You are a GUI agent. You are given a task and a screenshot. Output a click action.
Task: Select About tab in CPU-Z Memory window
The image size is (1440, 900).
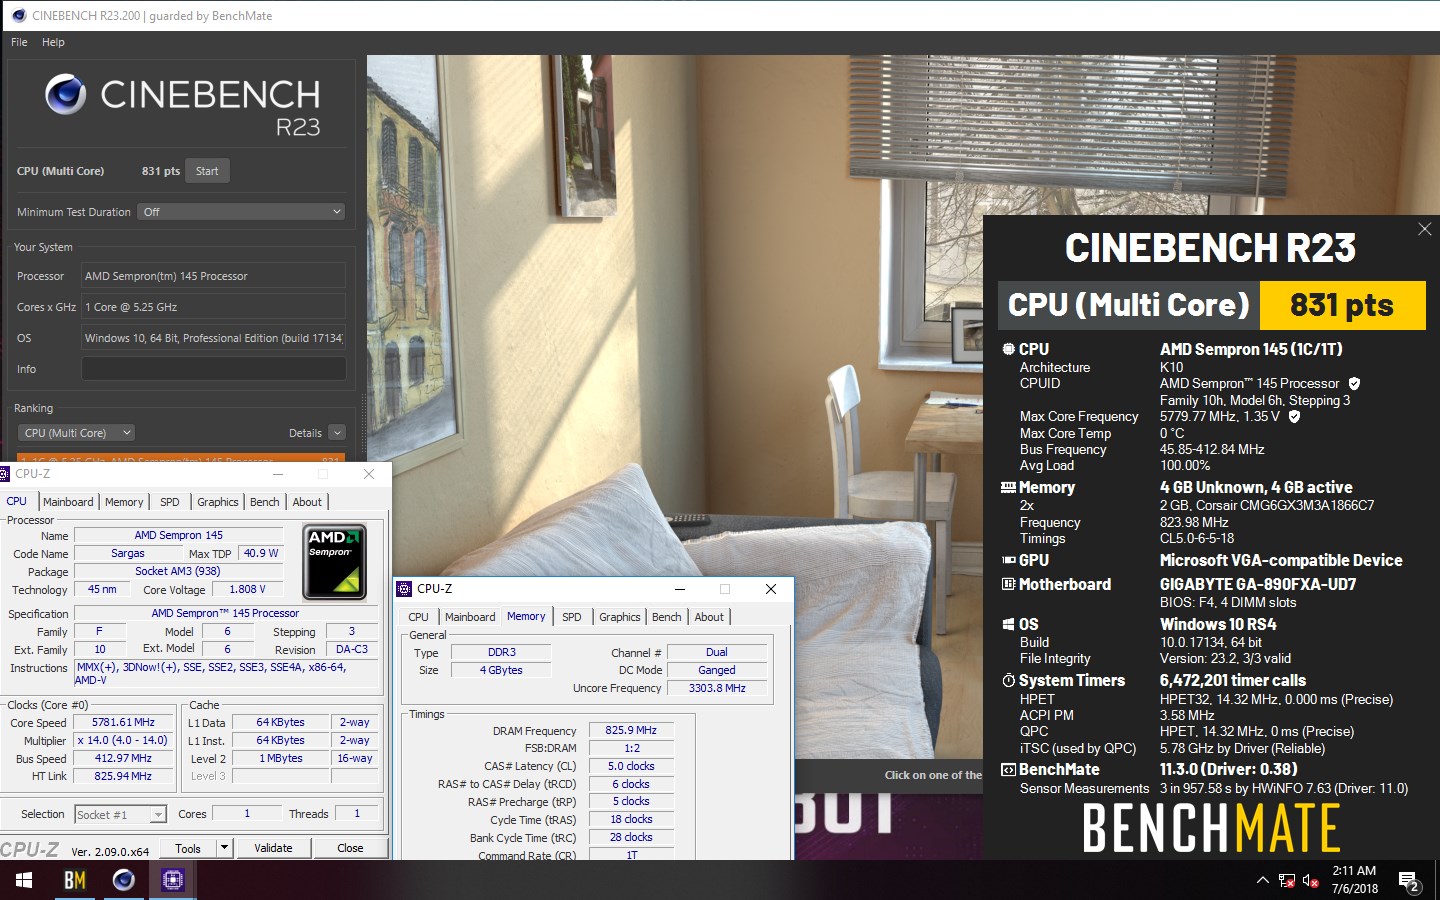tap(709, 617)
